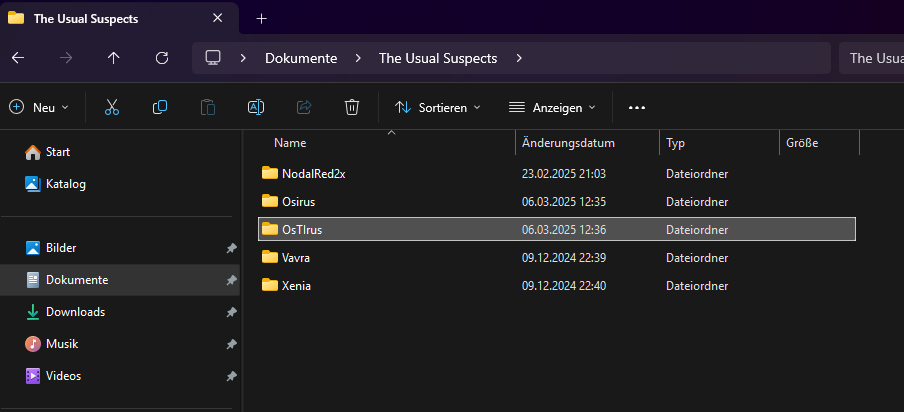Click the Rename icon in toolbar

[x=256, y=107]
